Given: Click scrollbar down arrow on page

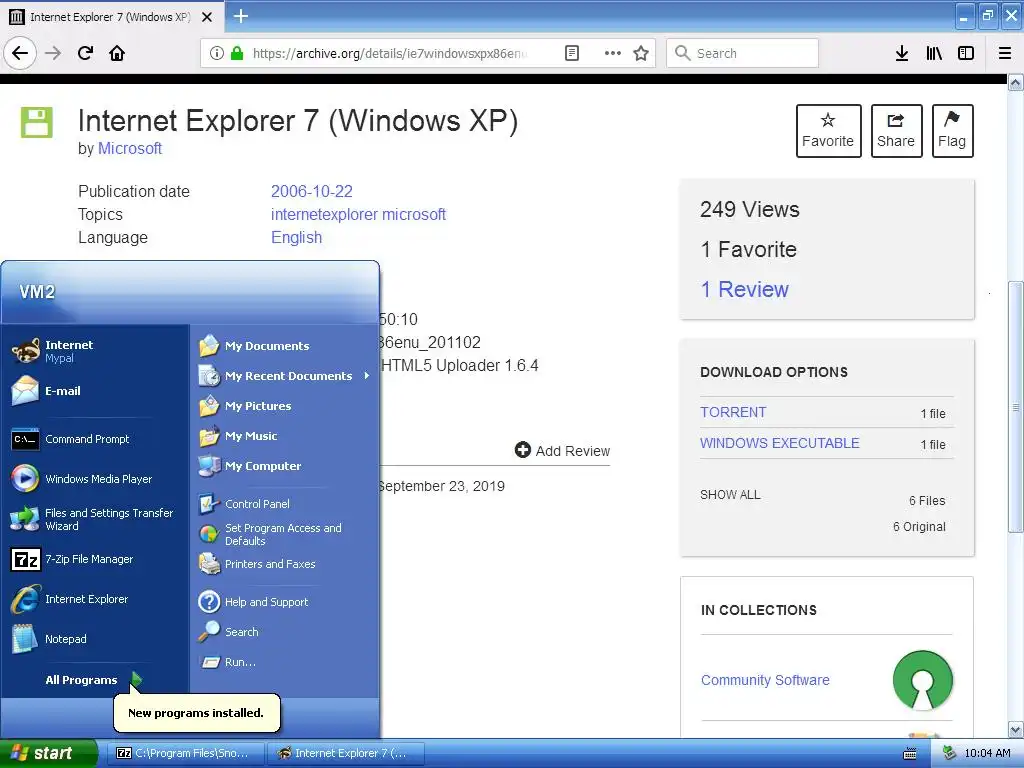Looking at the screenshot, I should pyautogui.click(x=1016, y=729).
